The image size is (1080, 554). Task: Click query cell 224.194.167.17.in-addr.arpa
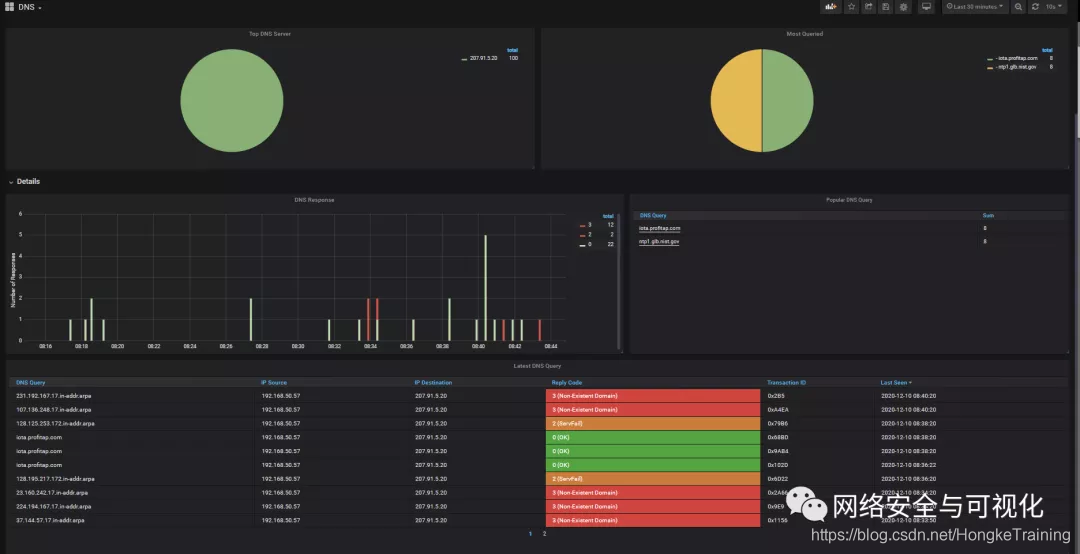pyautogui.click(x=54, y=506)
